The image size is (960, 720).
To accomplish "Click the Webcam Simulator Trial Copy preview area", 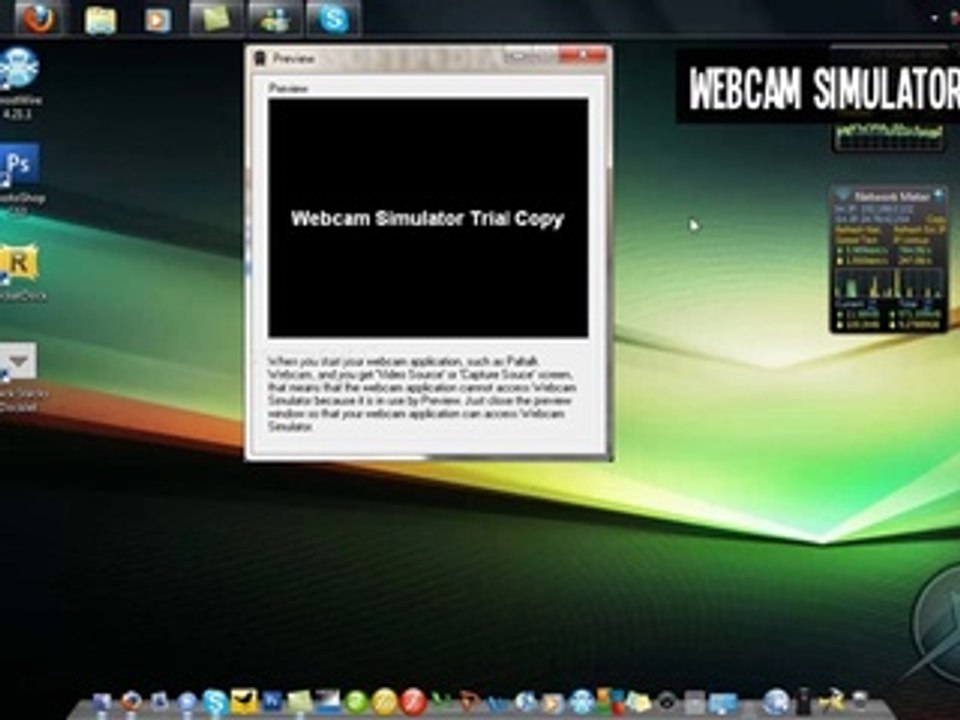I will pos(428,217).
